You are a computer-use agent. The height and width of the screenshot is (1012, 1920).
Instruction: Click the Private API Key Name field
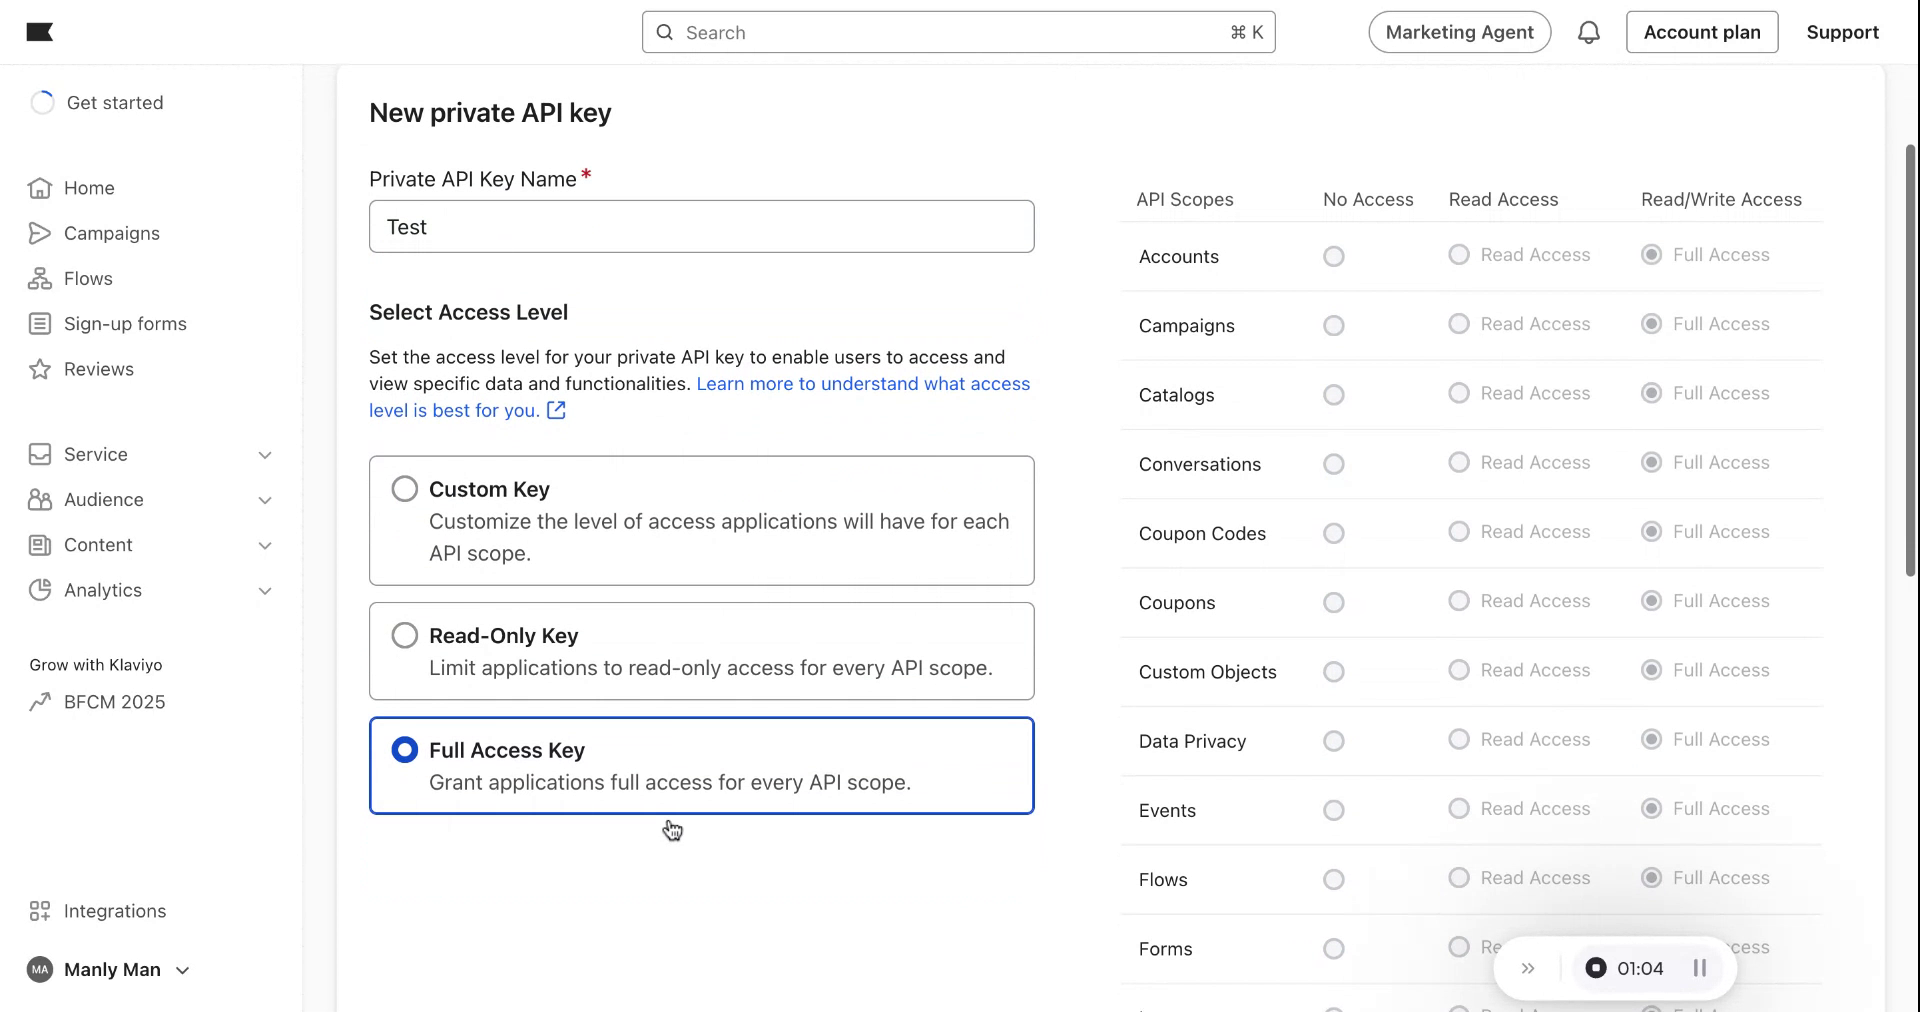point(701,227)
